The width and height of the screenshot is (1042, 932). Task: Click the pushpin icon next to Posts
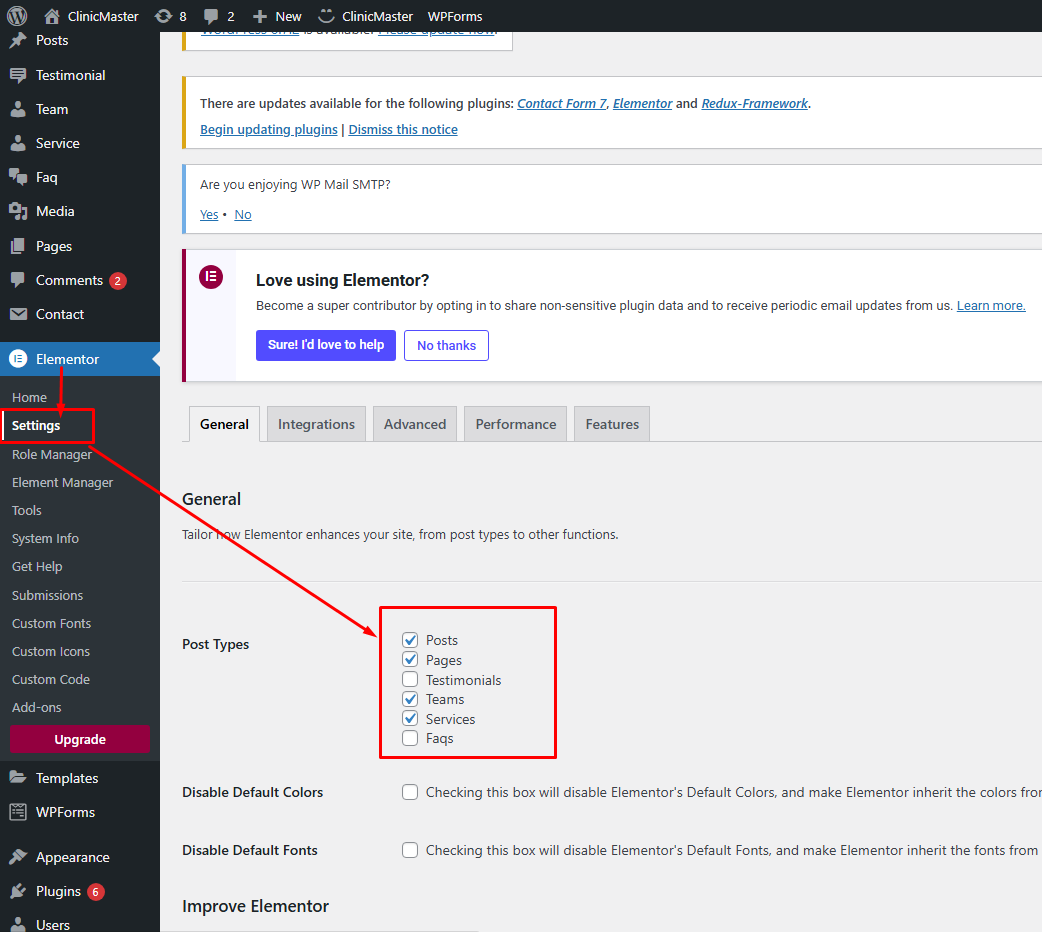tap(18, 41)
